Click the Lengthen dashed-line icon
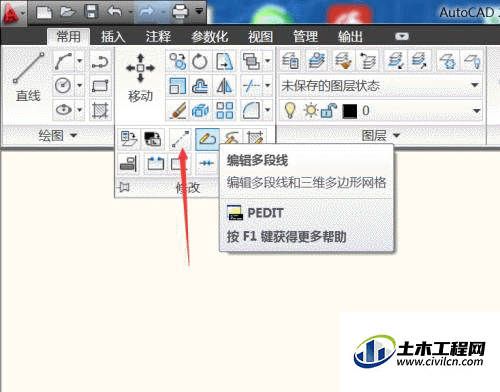This screenshot has height=392, width=500. (x=180, y=139)
